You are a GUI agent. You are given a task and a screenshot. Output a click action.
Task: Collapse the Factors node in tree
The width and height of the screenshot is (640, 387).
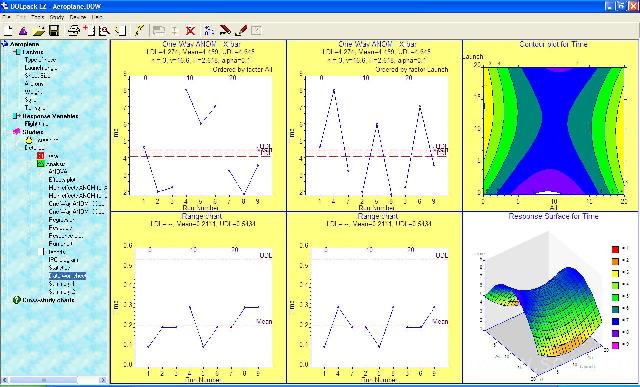point(16,52)
